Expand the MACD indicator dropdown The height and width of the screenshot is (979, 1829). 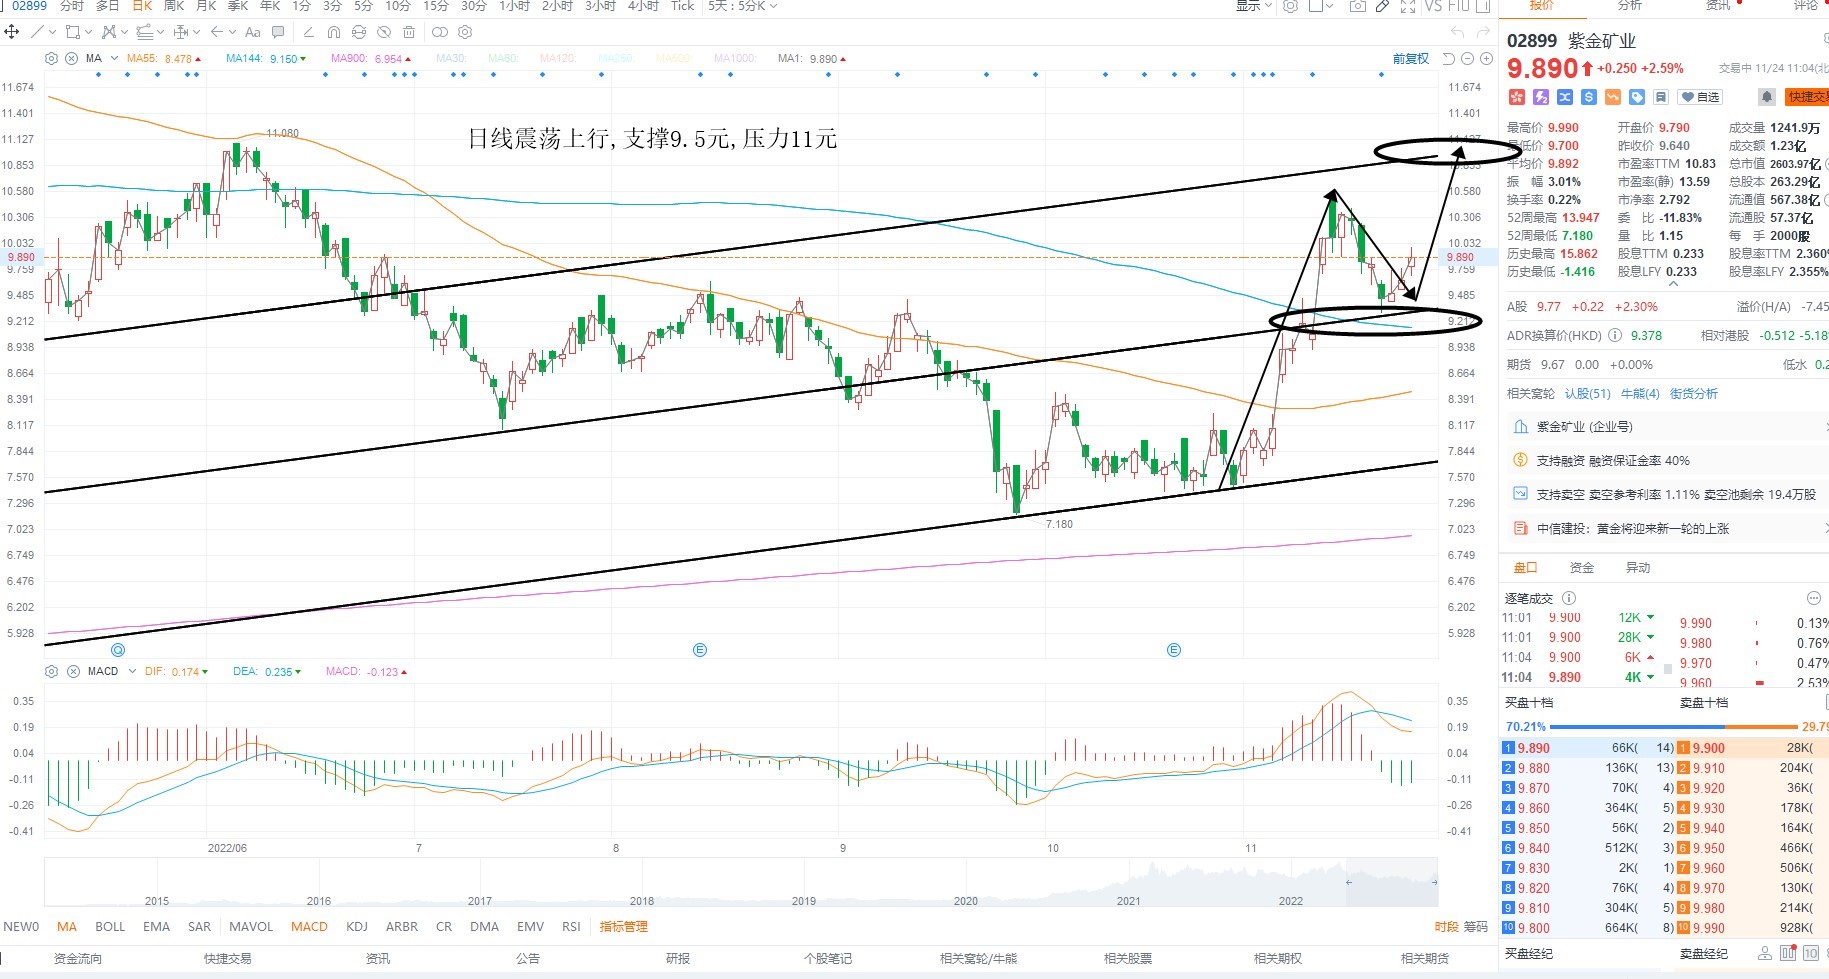click(131, 671)
